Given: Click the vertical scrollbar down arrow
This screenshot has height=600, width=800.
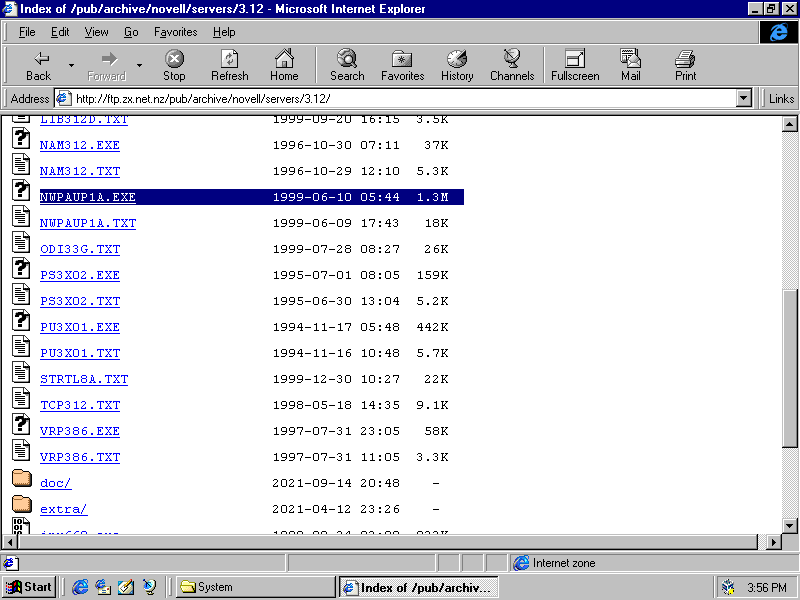Looking at the screenshot, I should tap(789, 526).
